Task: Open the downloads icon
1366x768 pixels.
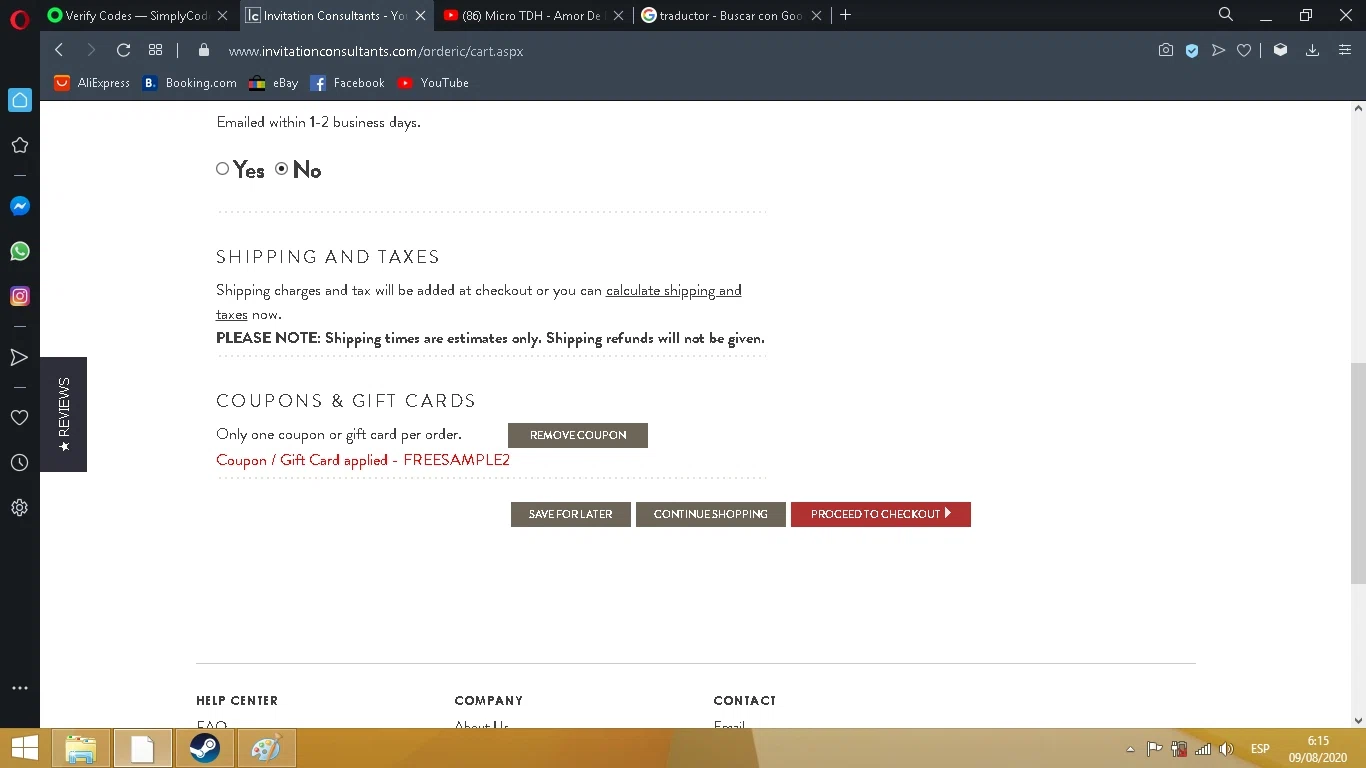Action: coord(1312,50)
